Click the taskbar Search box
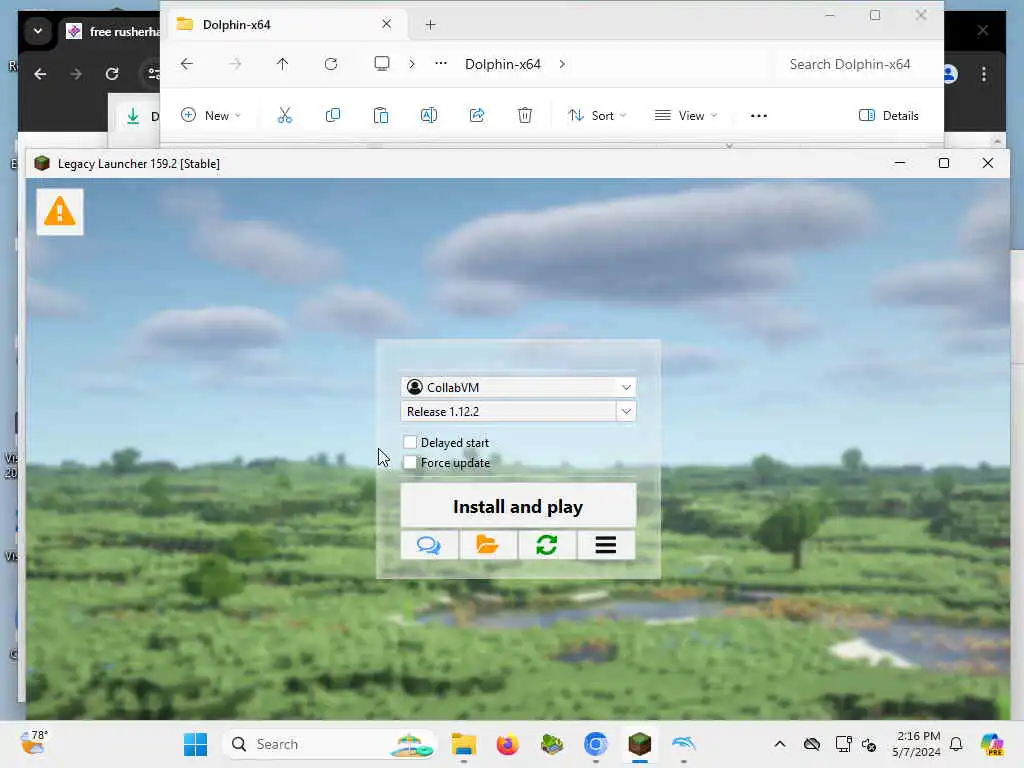Screen dimensions: 1024x768 [330, 744]
